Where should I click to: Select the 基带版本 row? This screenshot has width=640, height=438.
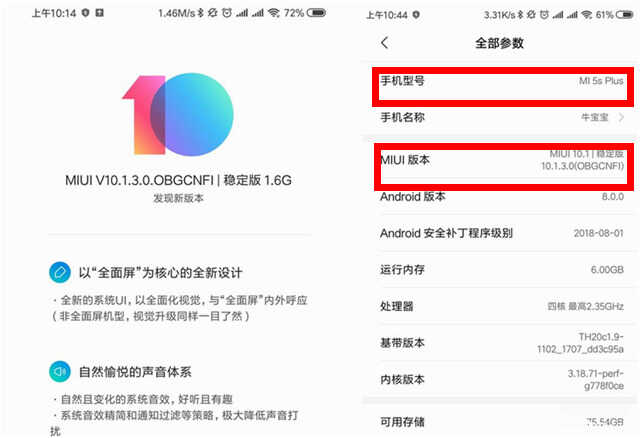tap(502, 343)
